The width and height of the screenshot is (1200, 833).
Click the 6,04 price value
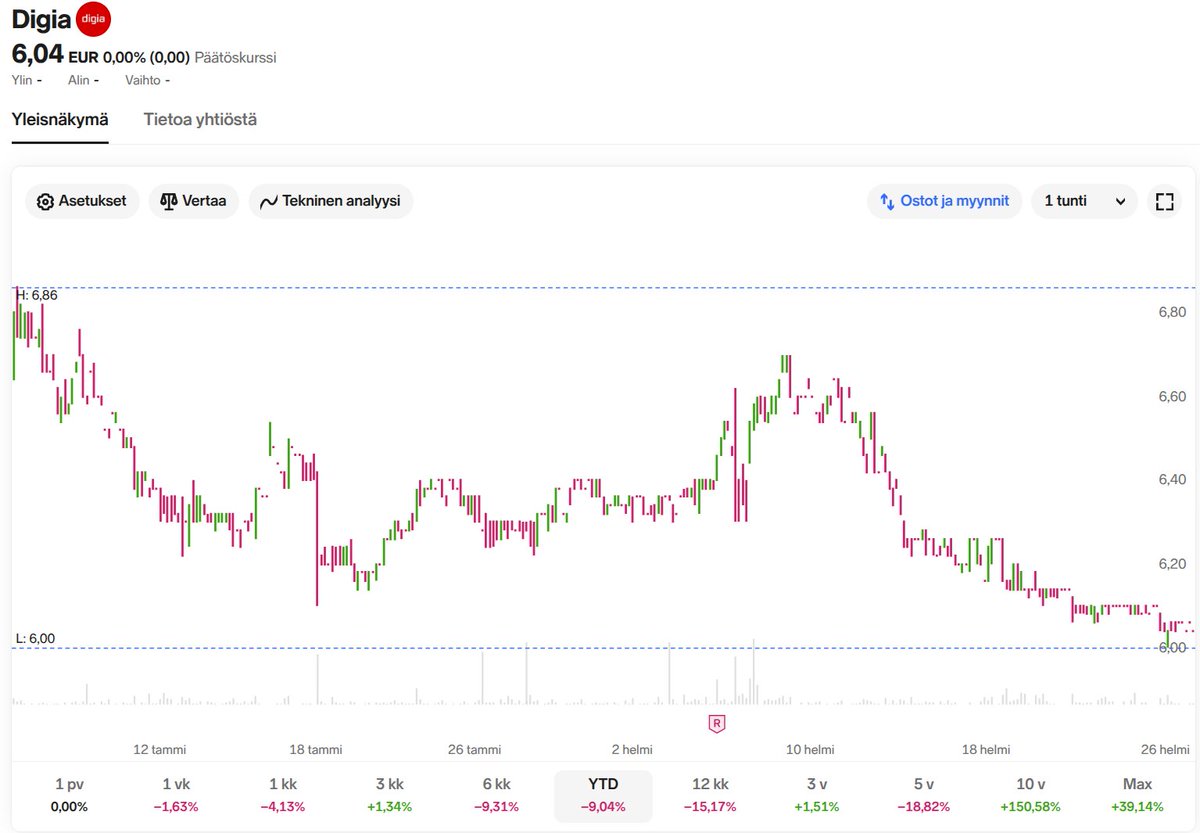[37, 56]
